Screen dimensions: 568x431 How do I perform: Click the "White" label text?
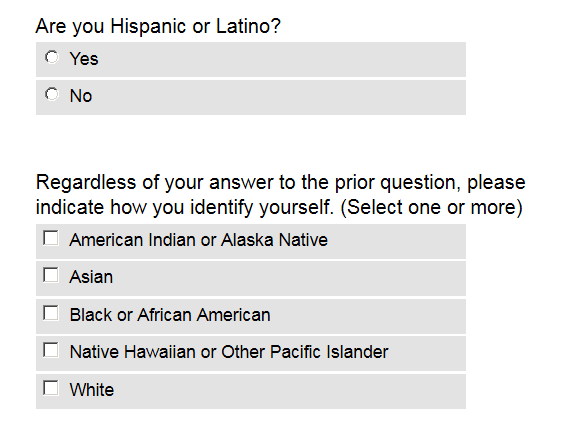(x=92, y=390)
